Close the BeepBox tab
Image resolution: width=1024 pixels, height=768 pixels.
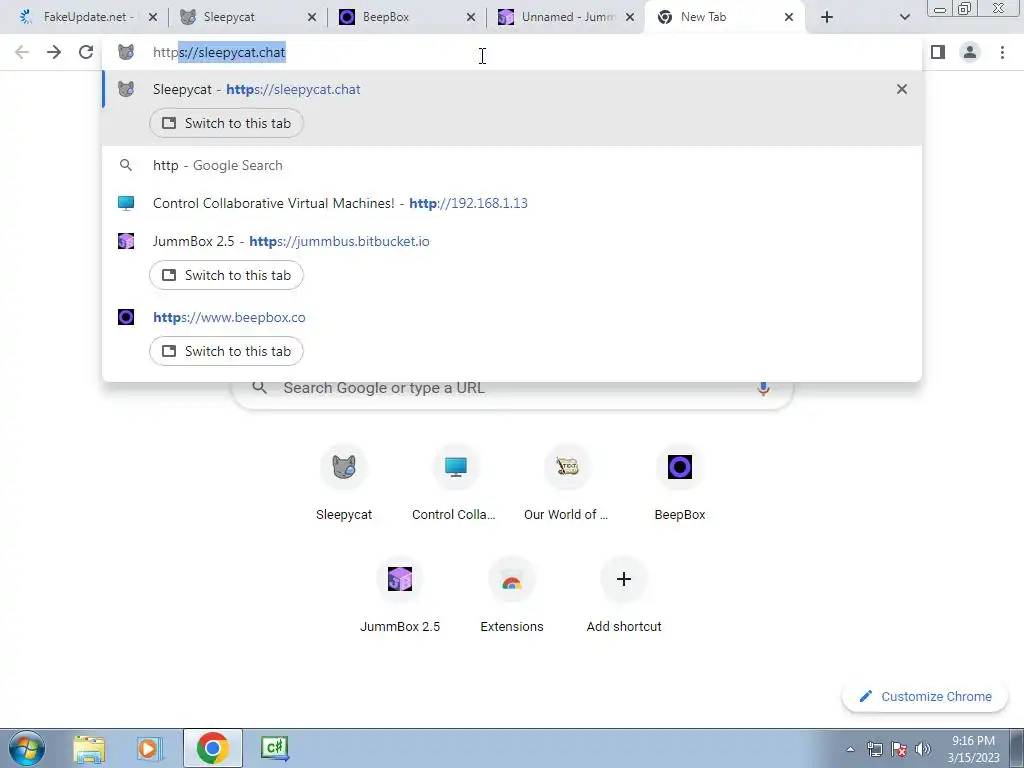coord(471,17)
